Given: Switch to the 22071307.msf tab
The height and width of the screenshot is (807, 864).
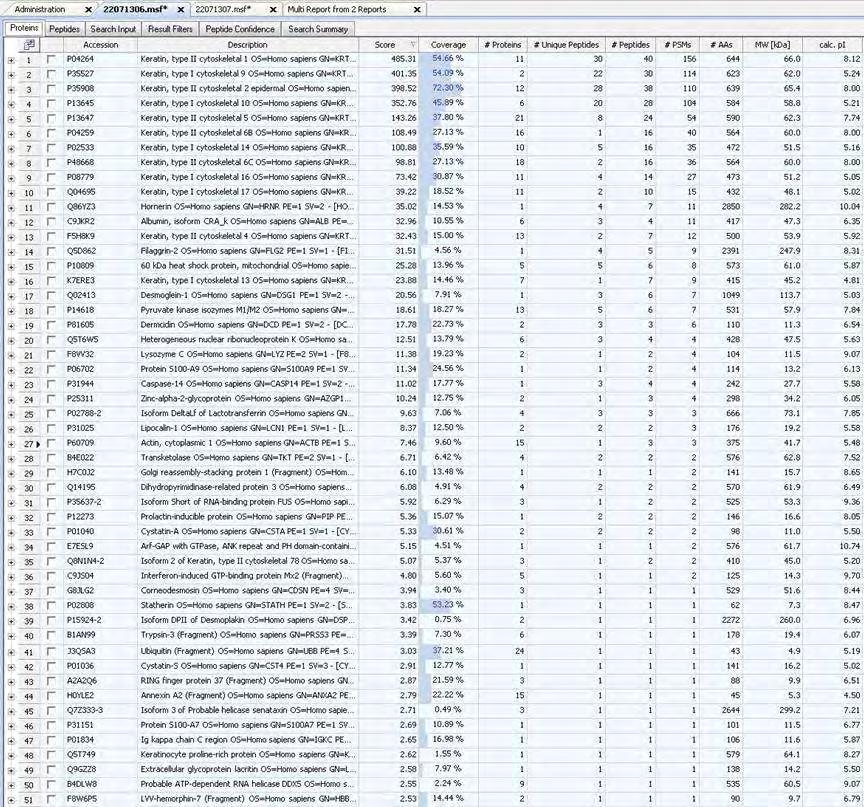Looking at the screenshot, I should click(x=223, y=9).
